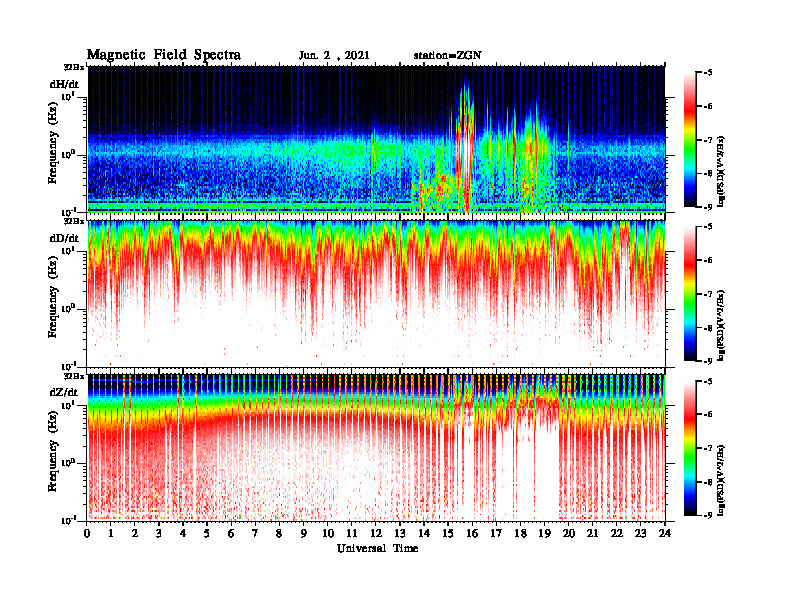Click the dZ/dt panel color bar
This screenshot has width=792, height=612.
pyautogui.click(x=690, y=448)
